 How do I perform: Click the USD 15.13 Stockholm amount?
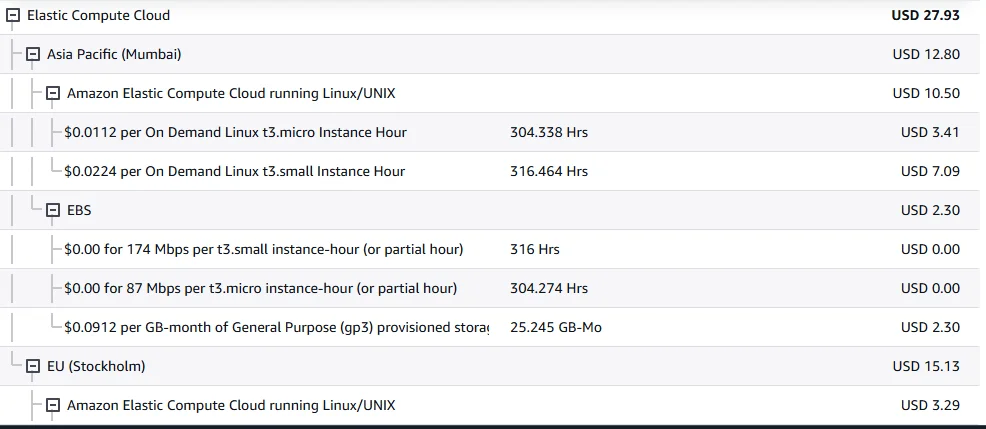coord(926,367)
